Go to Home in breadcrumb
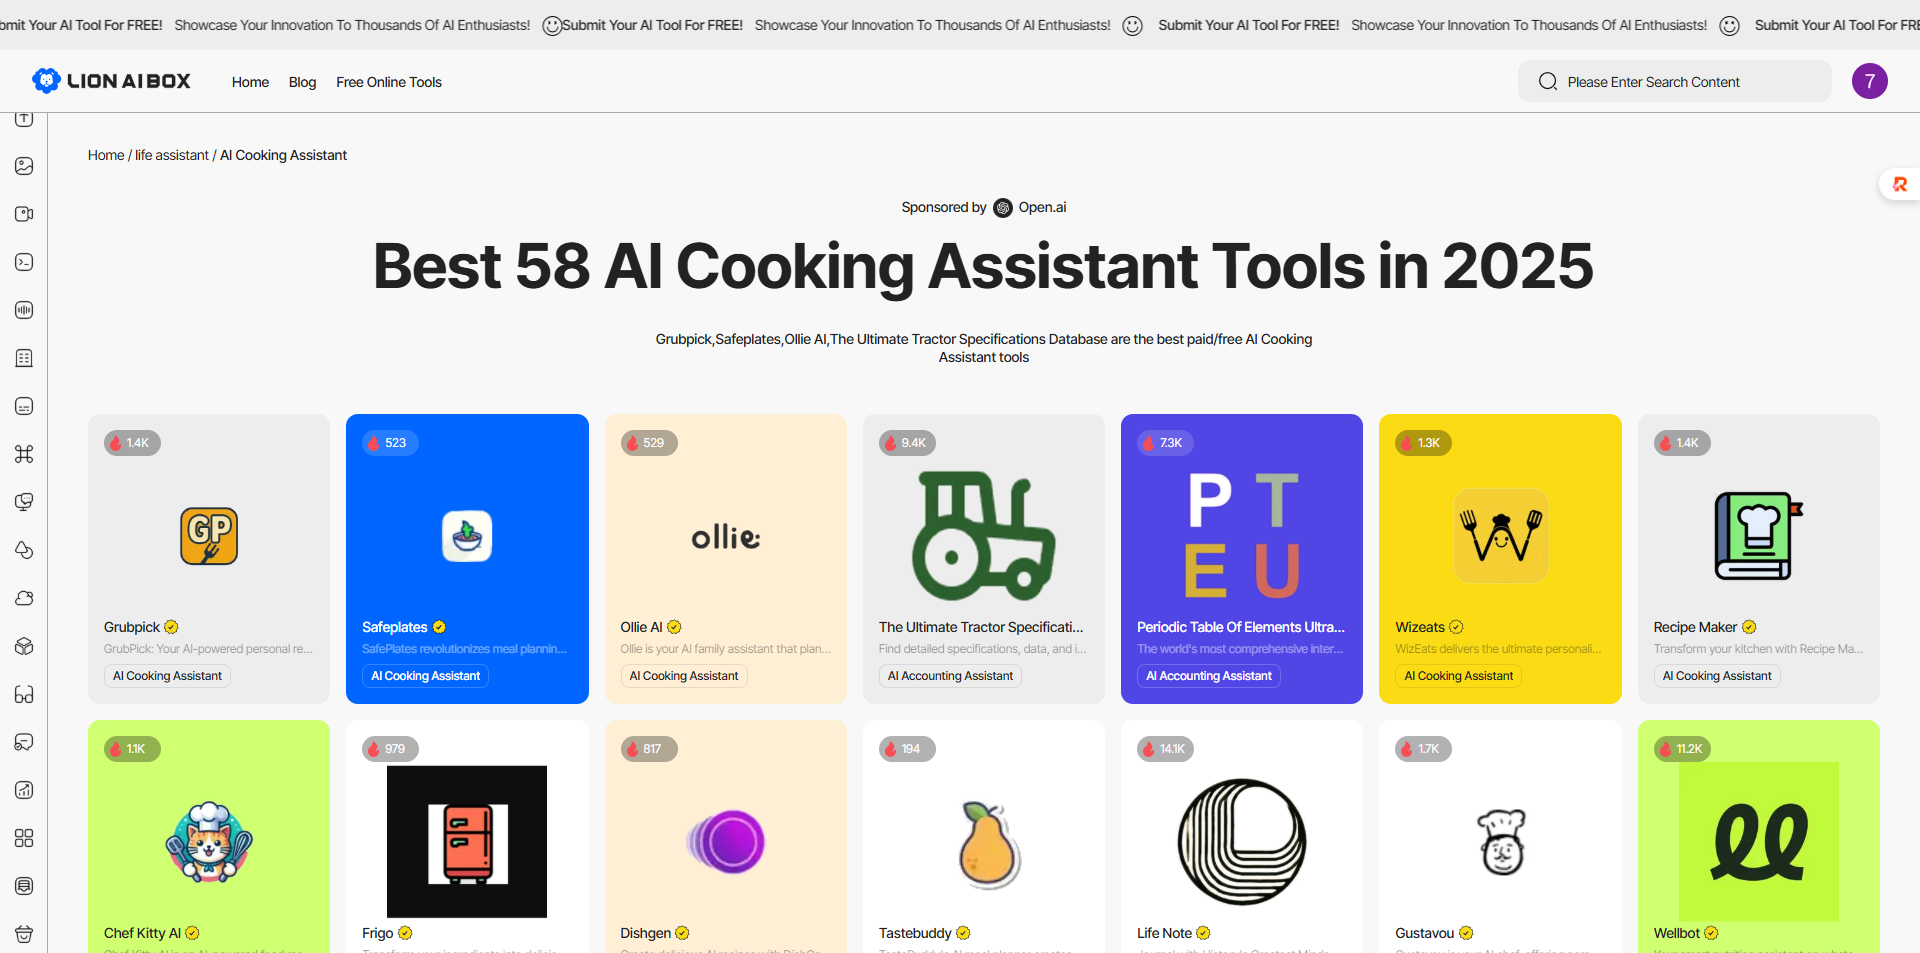 coord(106,155)
